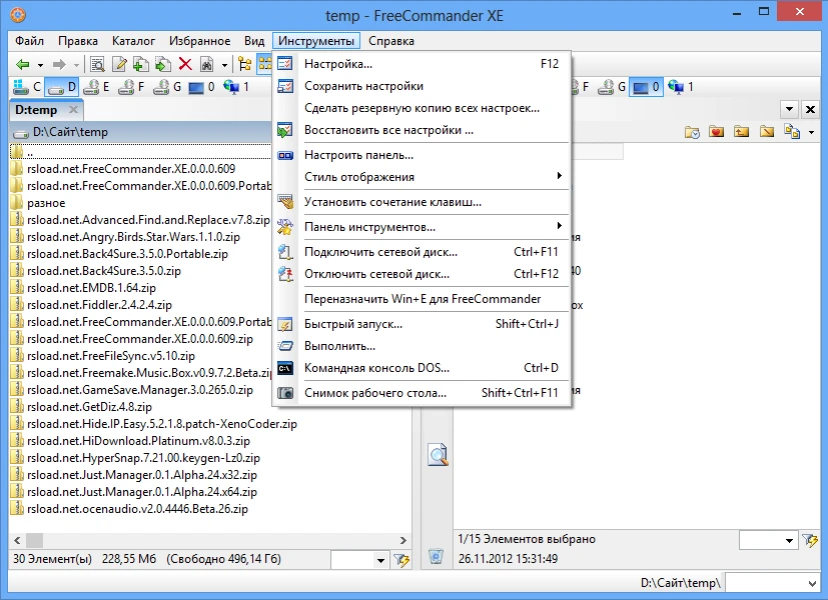Choose Командная консоль DOS... menu item
Screen dimensions: 828x600
pyautogui.click(x=377, y=368)
